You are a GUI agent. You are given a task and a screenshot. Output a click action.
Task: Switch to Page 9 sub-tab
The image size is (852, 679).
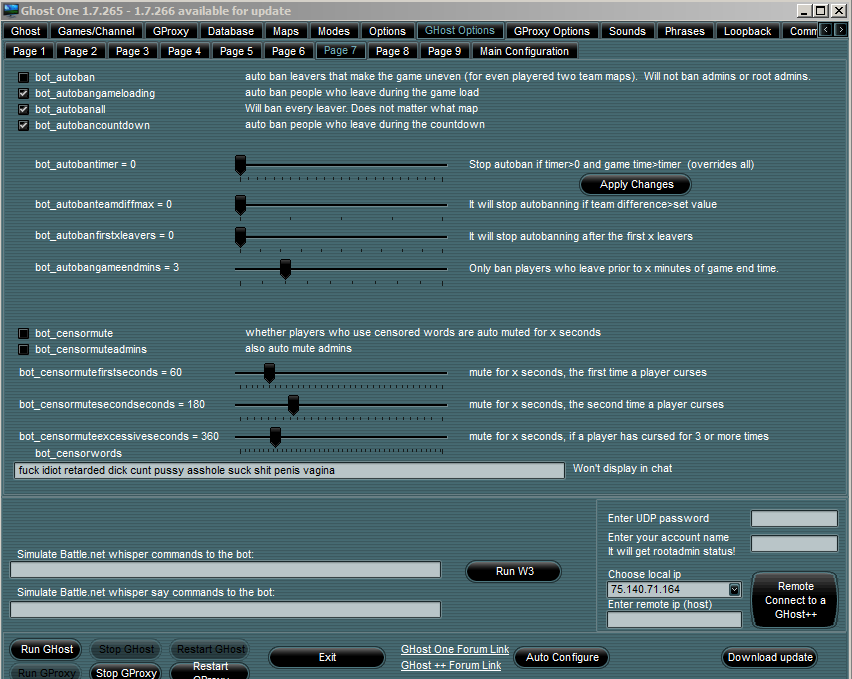[x=444, y=51]
